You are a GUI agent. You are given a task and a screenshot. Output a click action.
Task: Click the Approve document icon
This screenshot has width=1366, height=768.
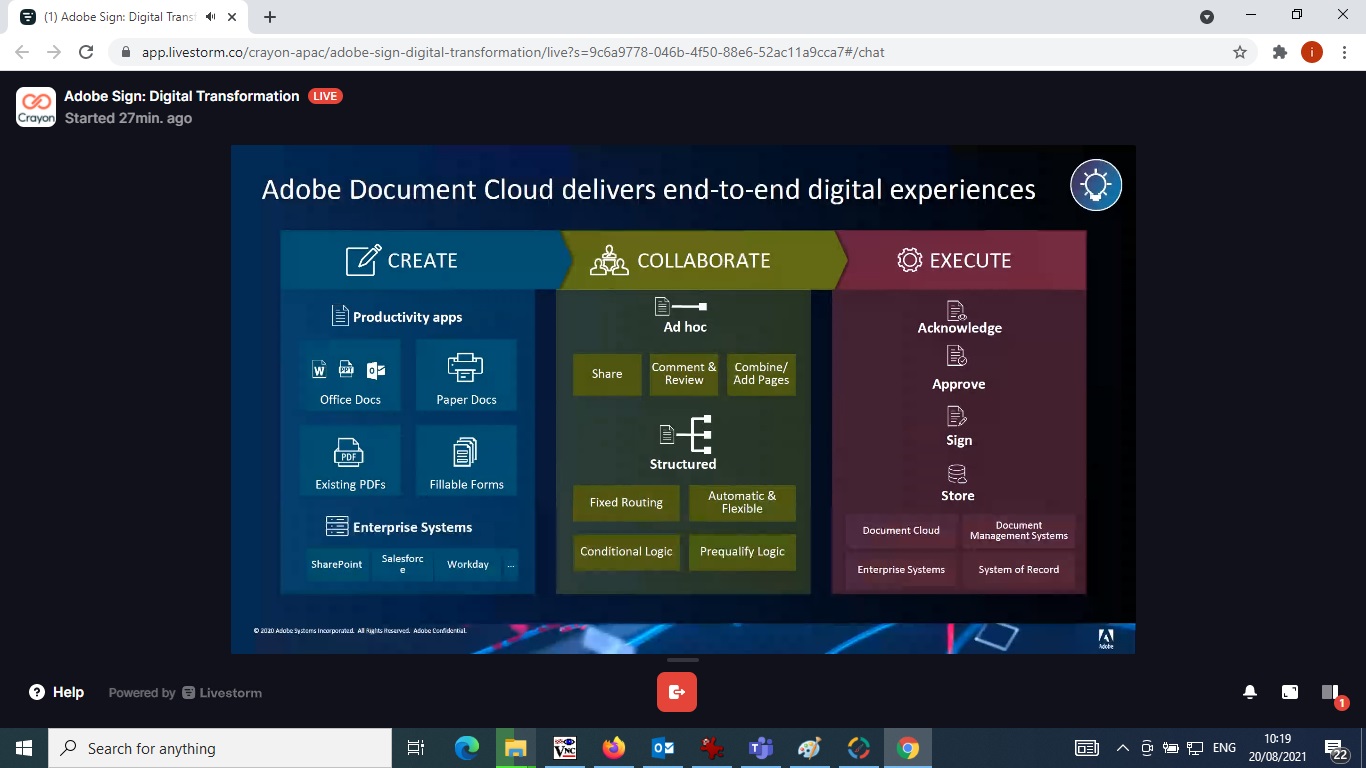coord(957,356)
